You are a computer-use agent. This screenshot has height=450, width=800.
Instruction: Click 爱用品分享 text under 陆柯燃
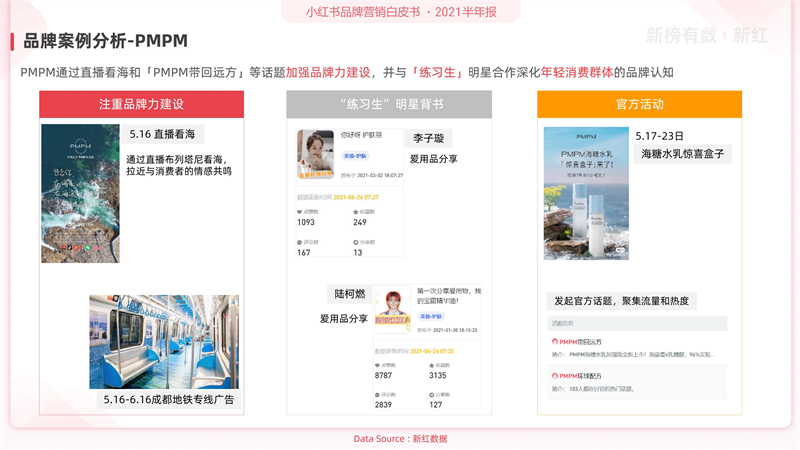click(x=343, y=318)
